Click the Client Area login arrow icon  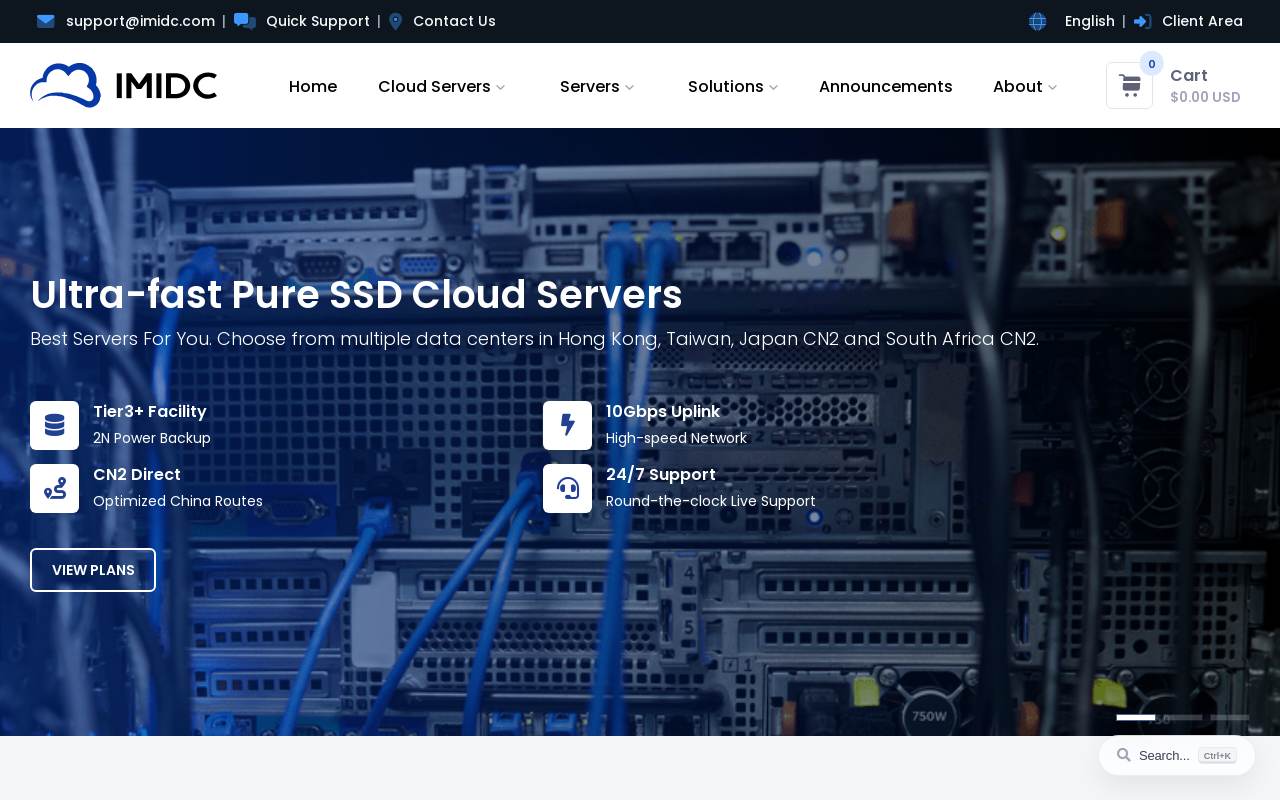tap(1143, 21)
